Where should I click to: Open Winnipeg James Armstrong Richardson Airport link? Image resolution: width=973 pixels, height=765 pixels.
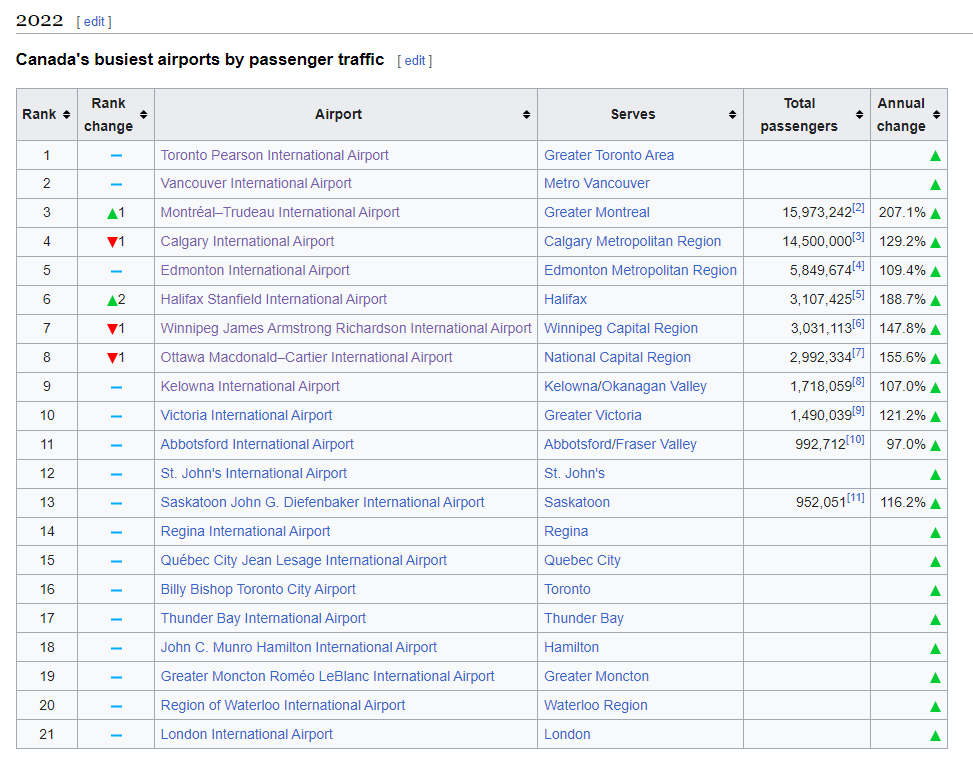pyautogui.click(x=346, y=328)
